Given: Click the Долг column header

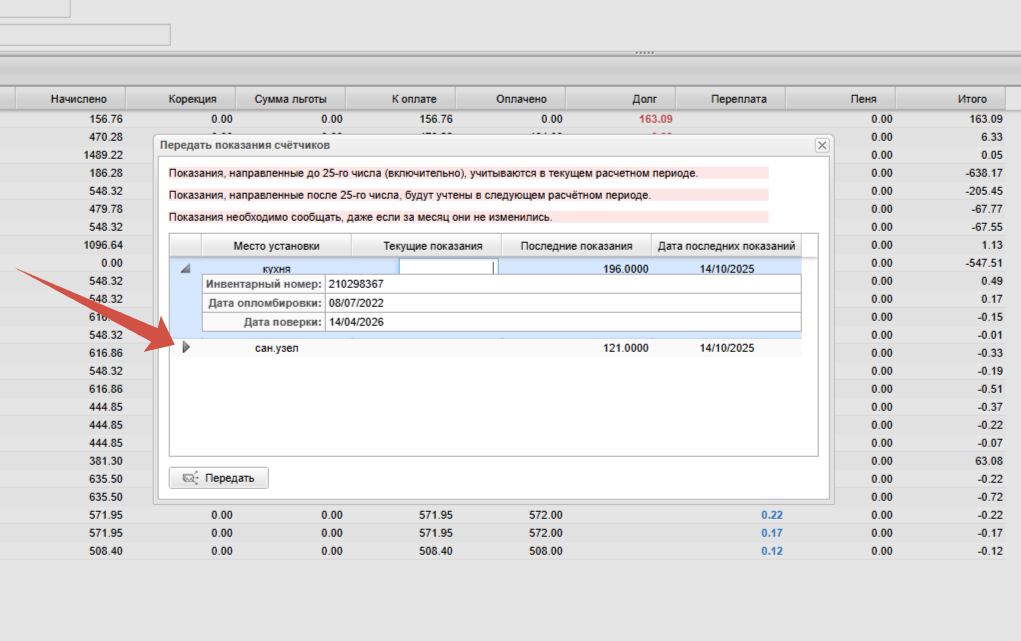Looking at the screenshot, I should tap(644, 99).
